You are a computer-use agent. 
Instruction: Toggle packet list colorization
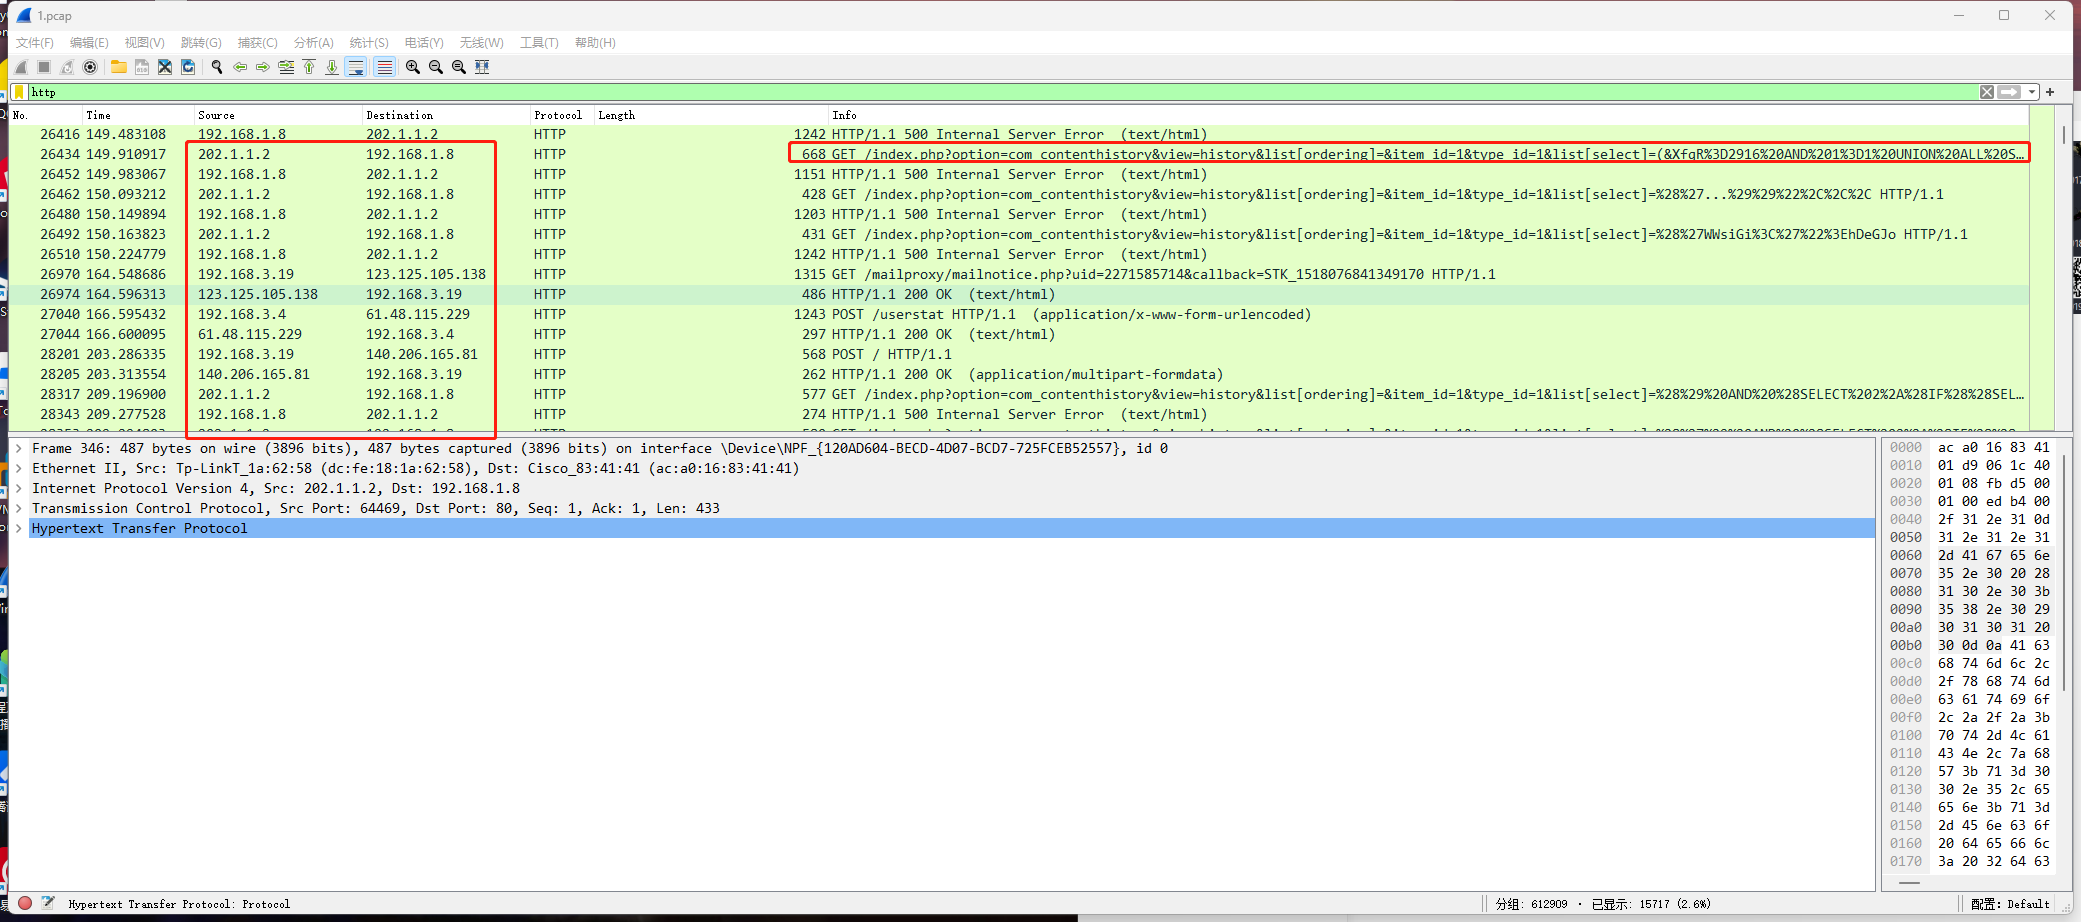click(x=384, y=67)
